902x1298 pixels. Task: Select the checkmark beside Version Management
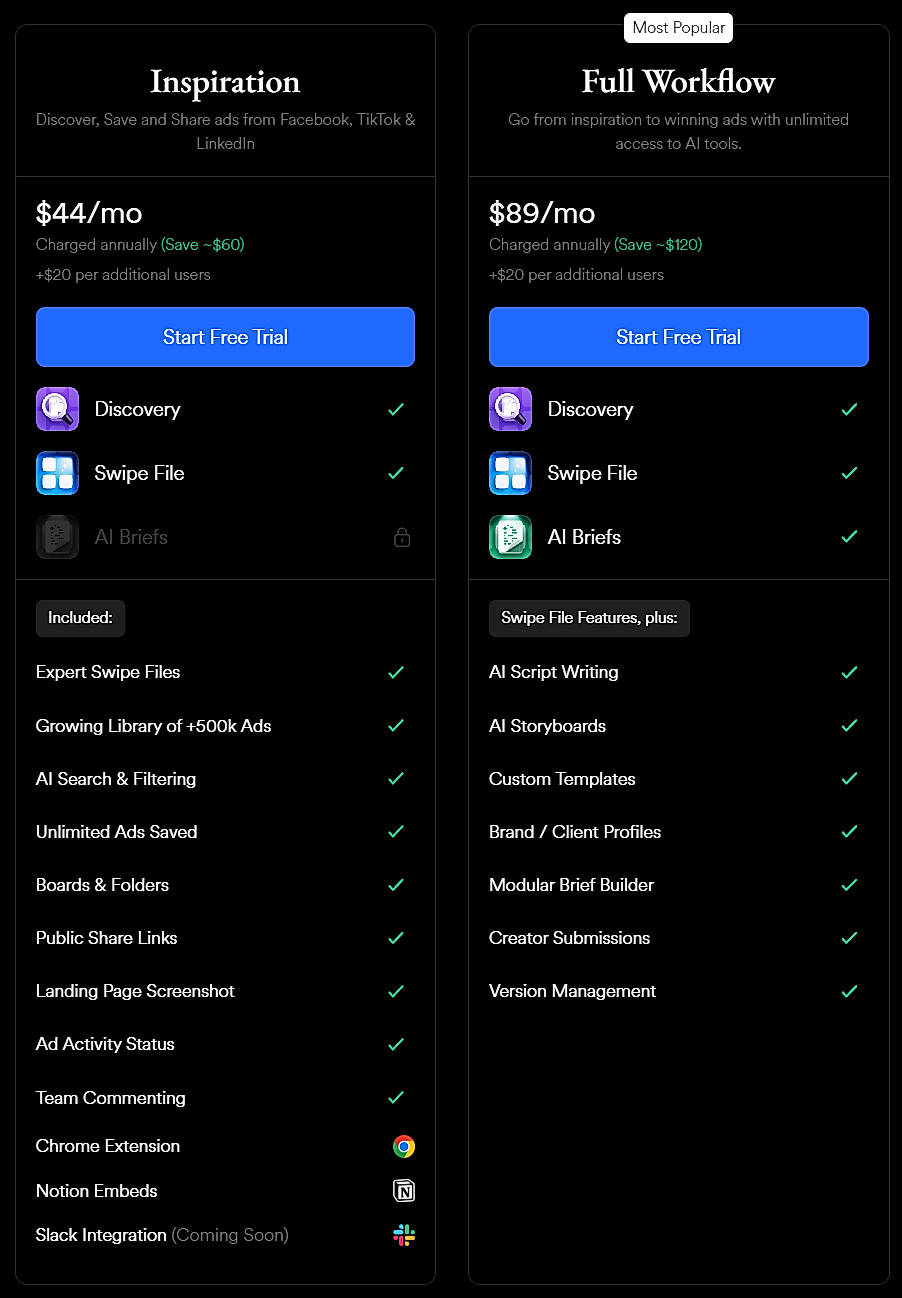click(x=849, y=991)
